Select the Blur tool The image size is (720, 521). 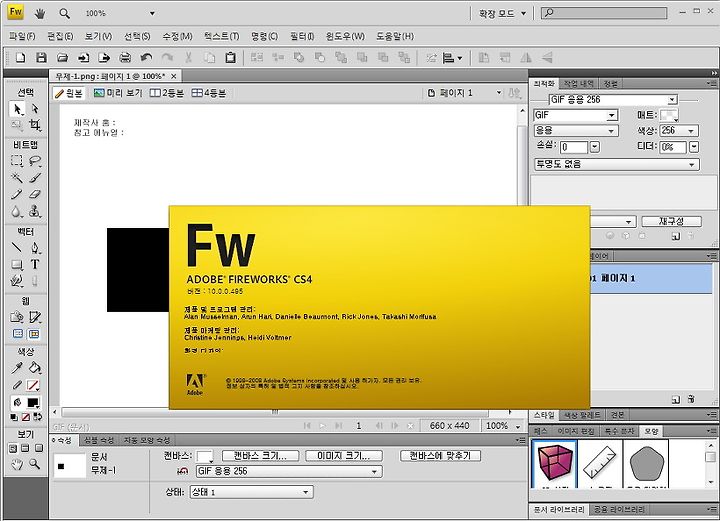click(17, 212)
